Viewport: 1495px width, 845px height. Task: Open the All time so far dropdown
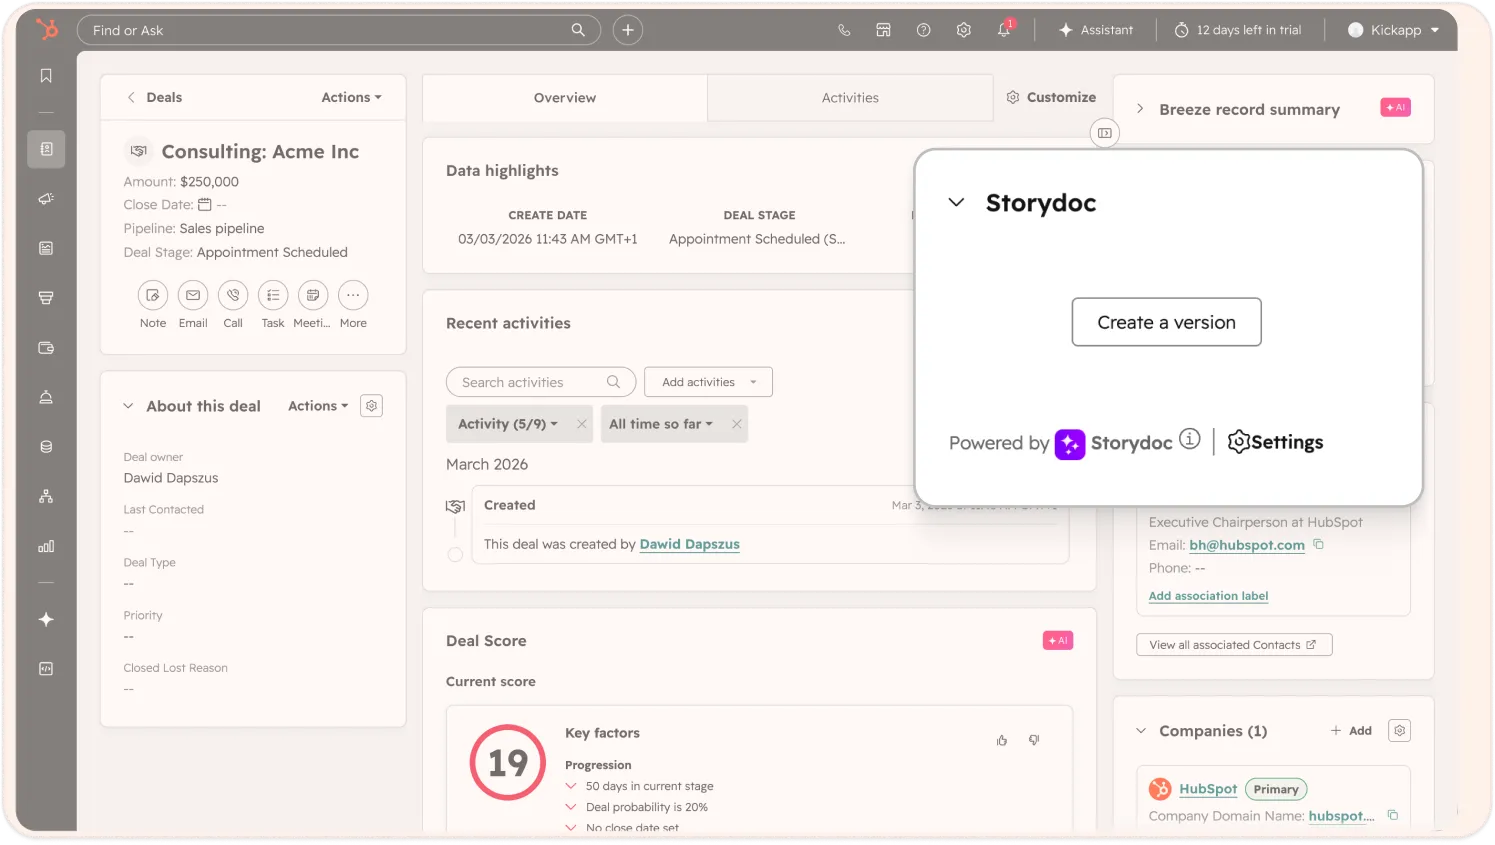click(x=661, y=424)
